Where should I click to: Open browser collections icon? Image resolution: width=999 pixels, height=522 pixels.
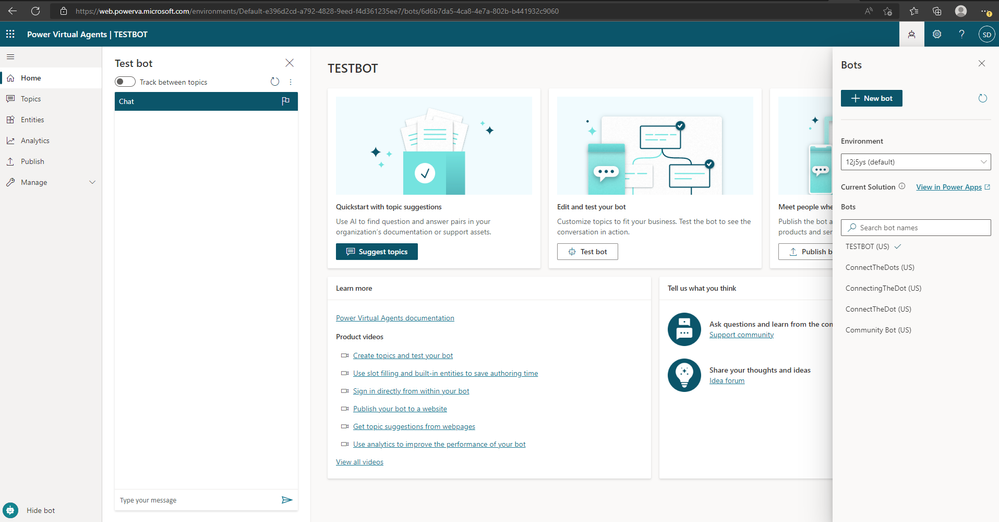(937, 11)
